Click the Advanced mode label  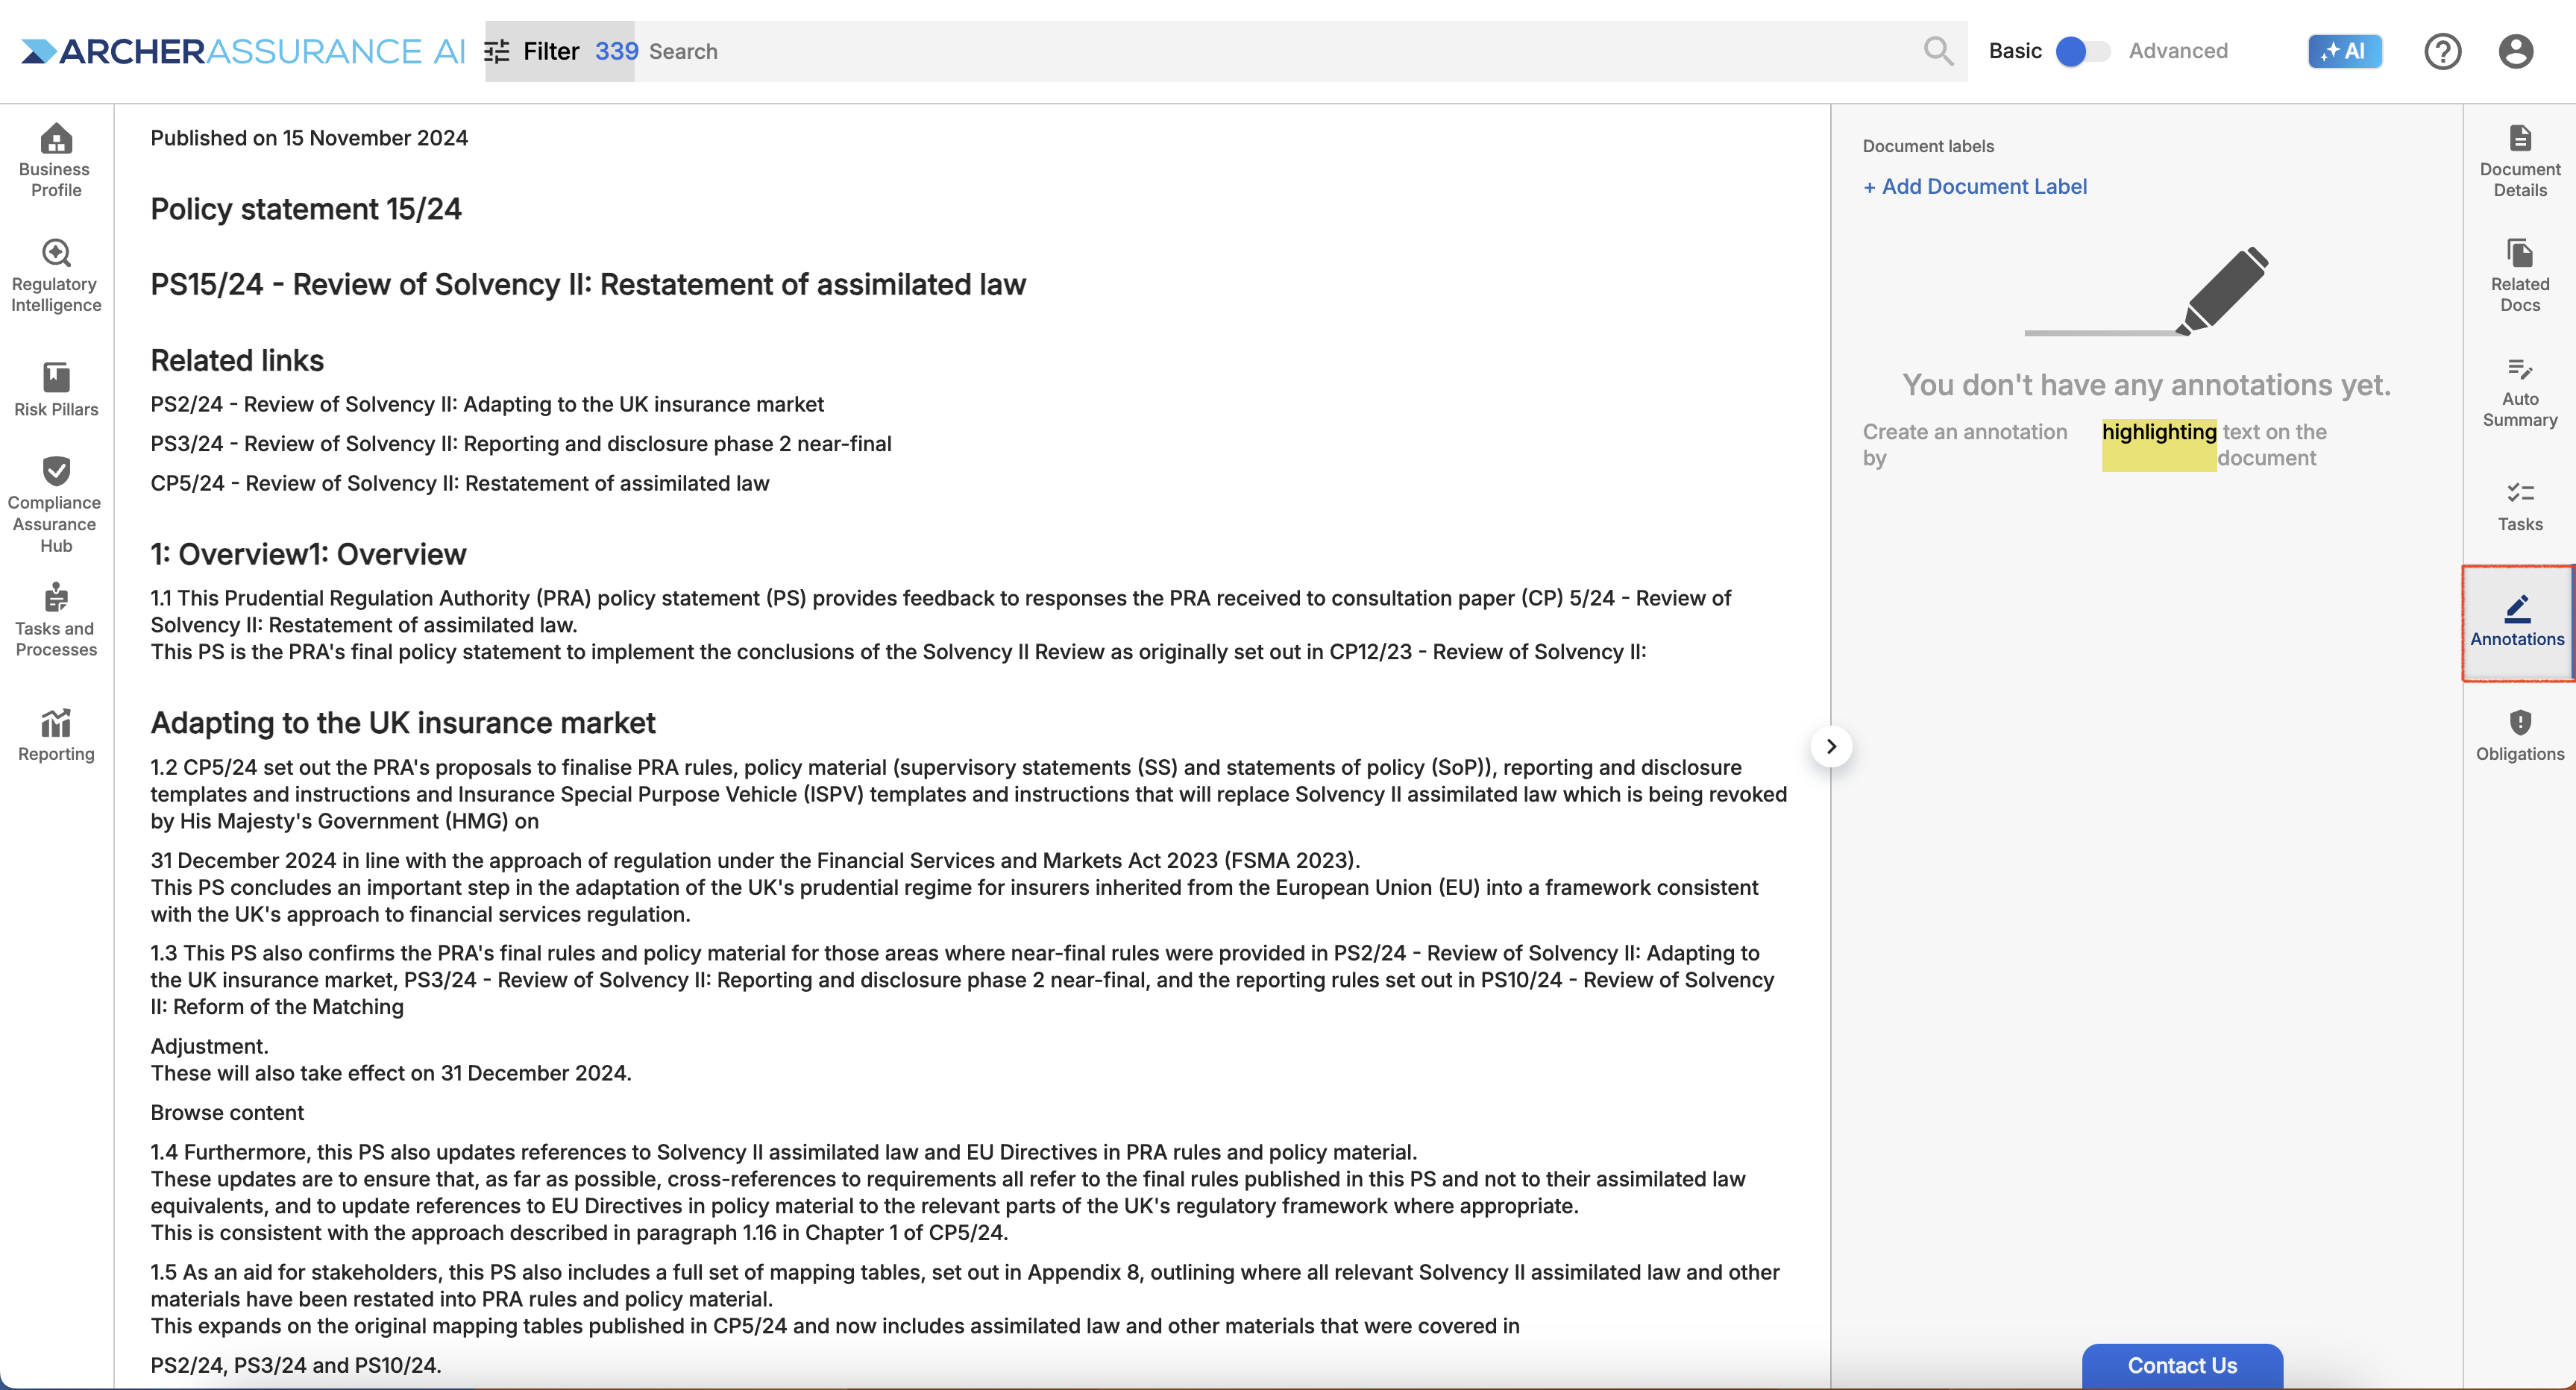tap(2177, 51)
